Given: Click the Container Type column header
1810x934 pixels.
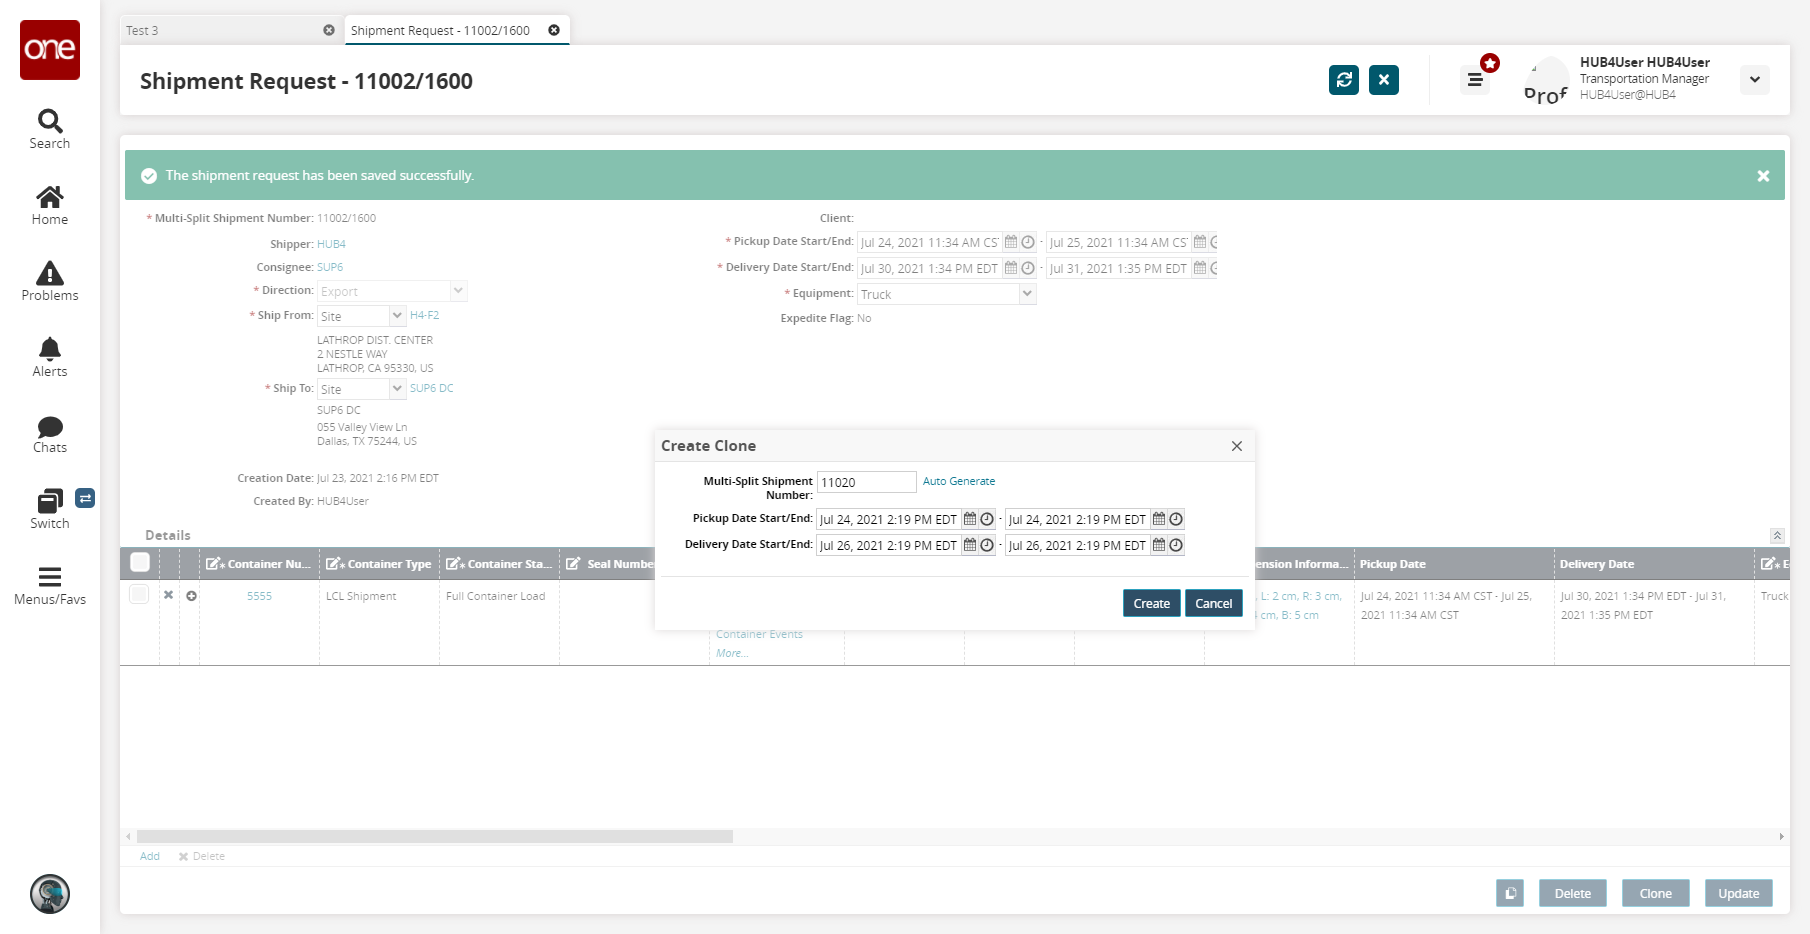Looking at the screenshot, I should coord(379,564).
